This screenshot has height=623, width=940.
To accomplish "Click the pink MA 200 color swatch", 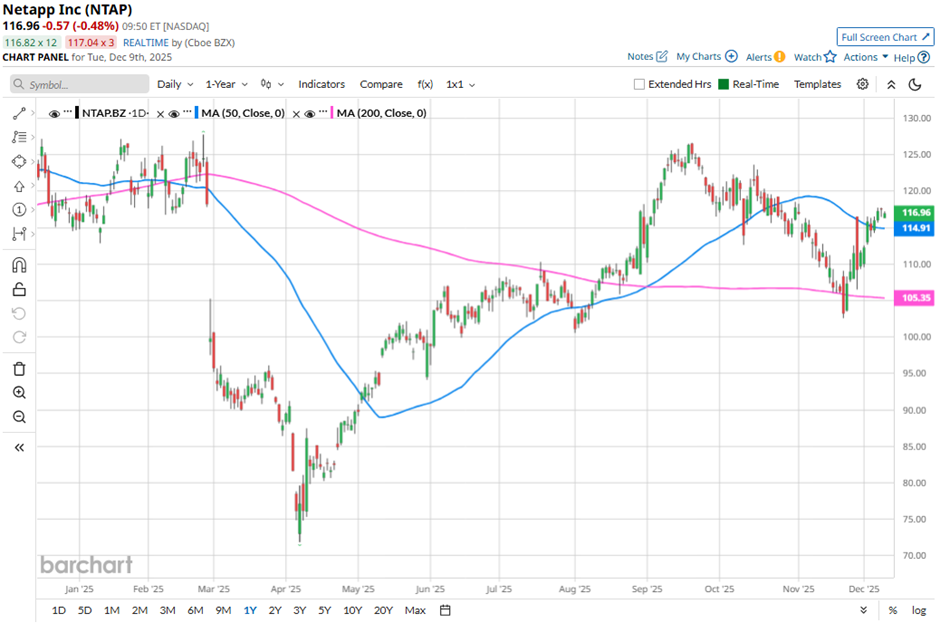I will (x=331, y=114).
